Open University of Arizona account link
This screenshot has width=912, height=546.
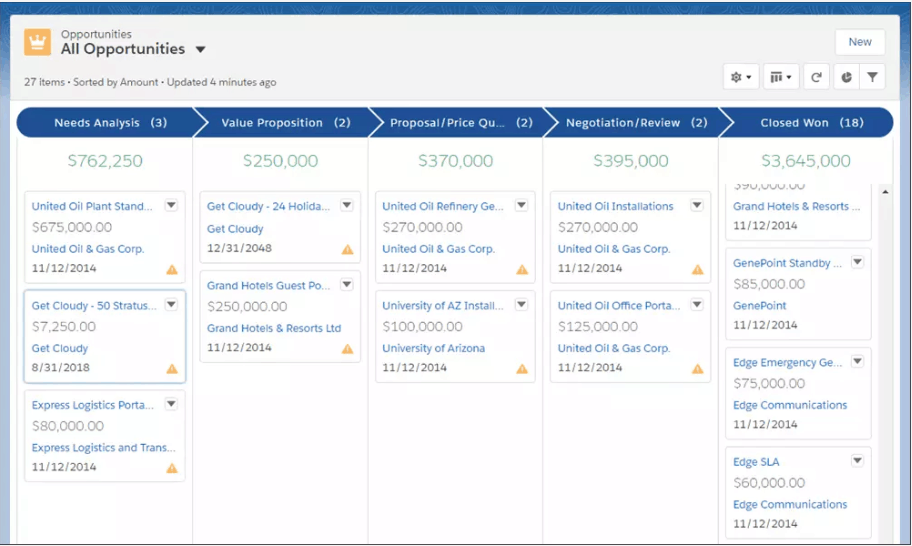point(433,348)
